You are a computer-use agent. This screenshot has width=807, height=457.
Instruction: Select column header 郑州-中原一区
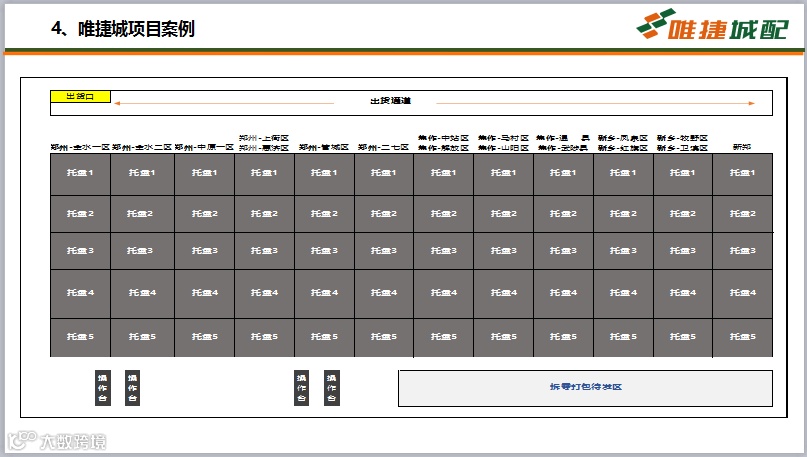204,147
